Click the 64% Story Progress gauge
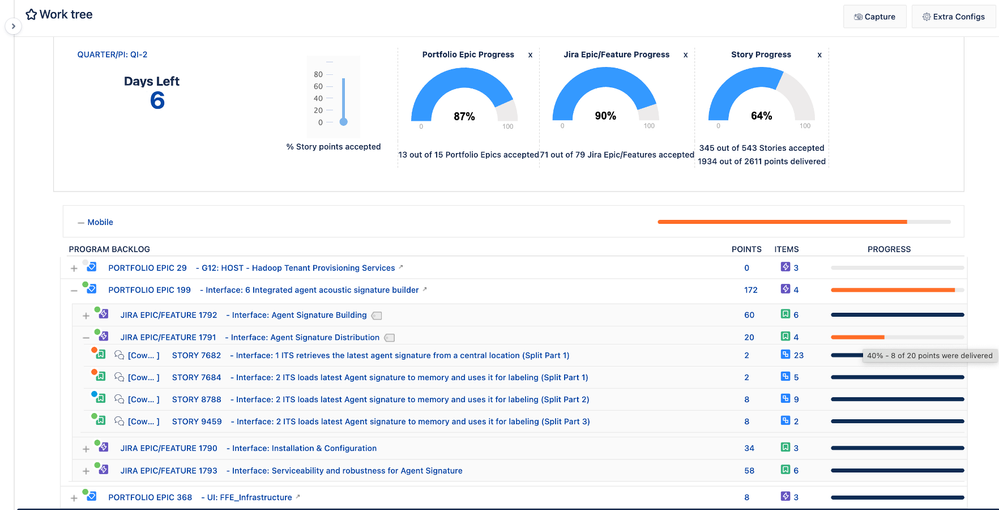The height and width of the screenshot is (510, 999). [761, 94]
